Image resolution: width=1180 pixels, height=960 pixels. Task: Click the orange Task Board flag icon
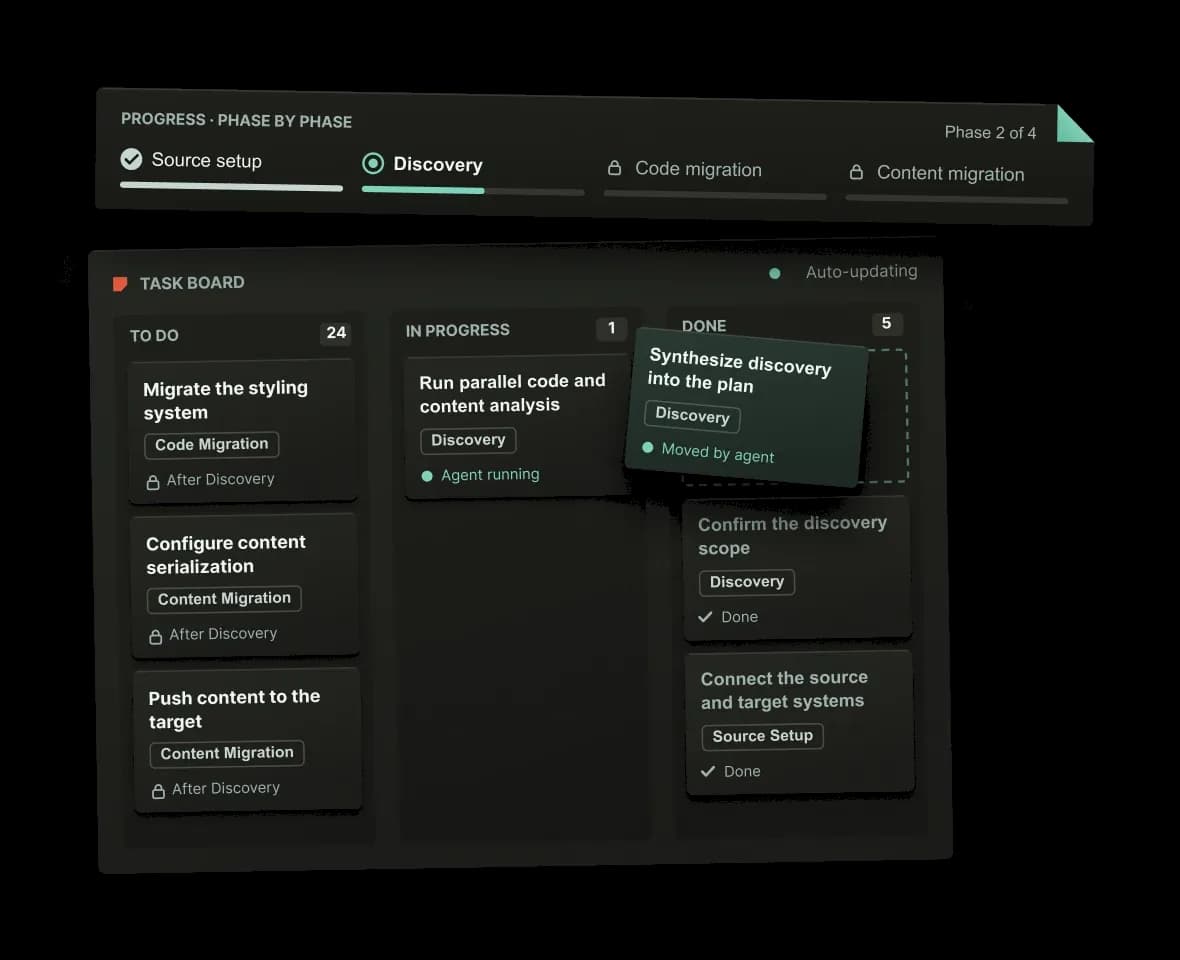point(120,284)
